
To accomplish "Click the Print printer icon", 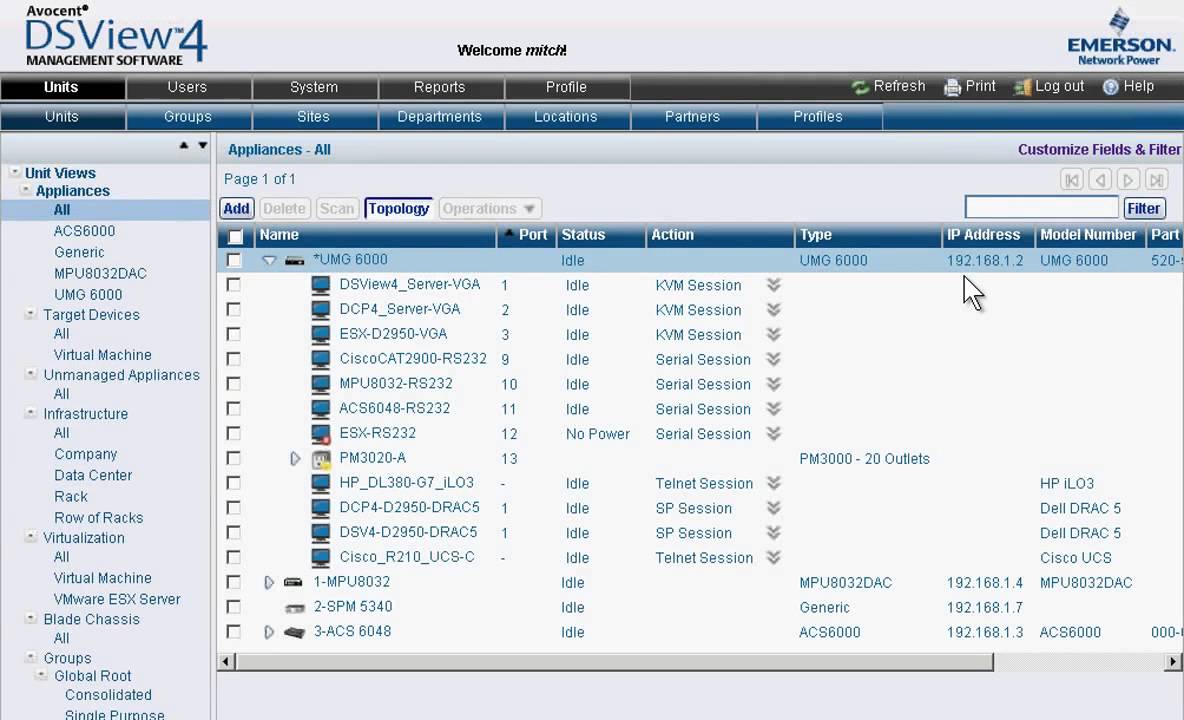I will [x=952, y=88].
